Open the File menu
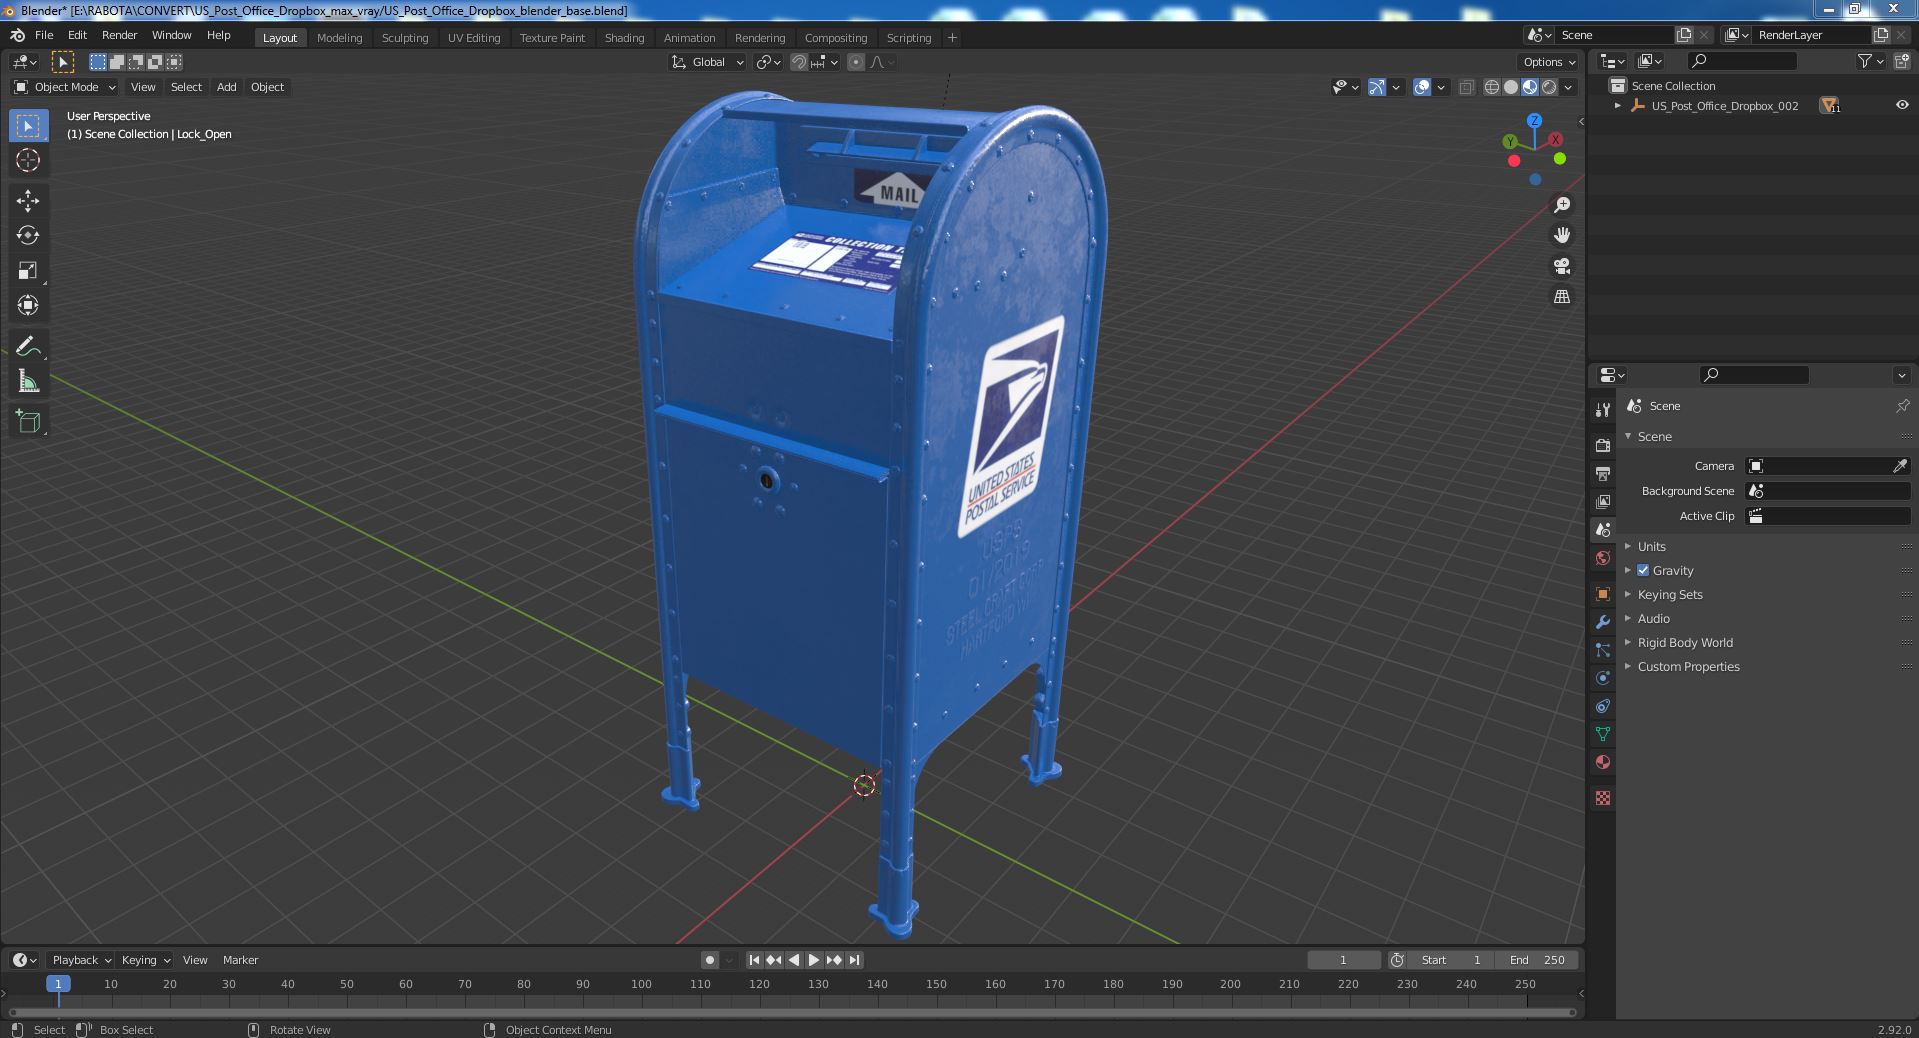The image size is (1919, 1038). [x=44, y=35]
